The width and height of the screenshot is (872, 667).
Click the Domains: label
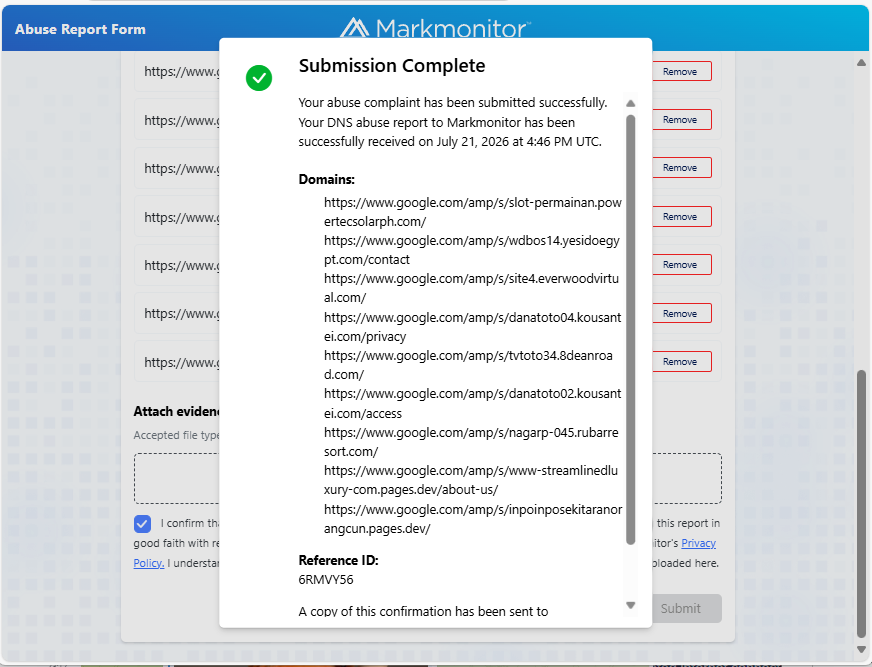(326, 179)
